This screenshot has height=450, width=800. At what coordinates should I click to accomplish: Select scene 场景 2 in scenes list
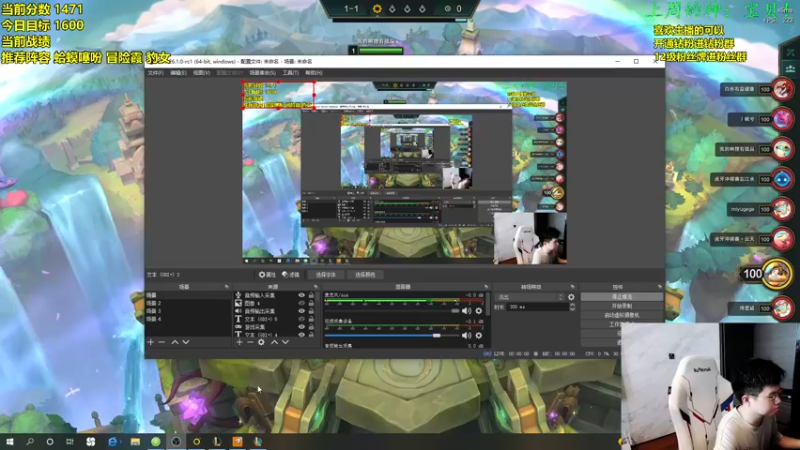tap(188, 303)
